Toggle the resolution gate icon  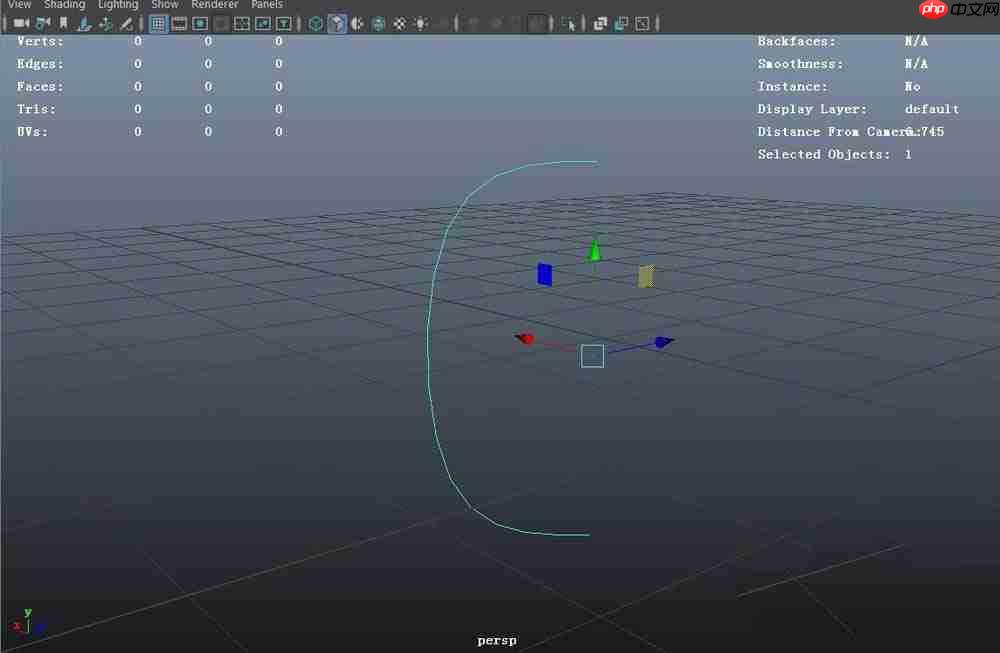click(200, 23)
